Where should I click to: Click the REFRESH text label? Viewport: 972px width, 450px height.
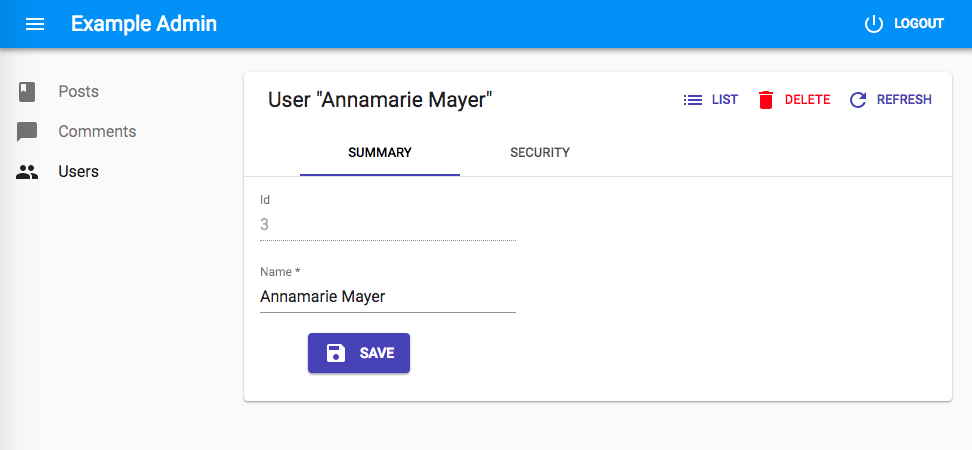(x=904, y=100)
